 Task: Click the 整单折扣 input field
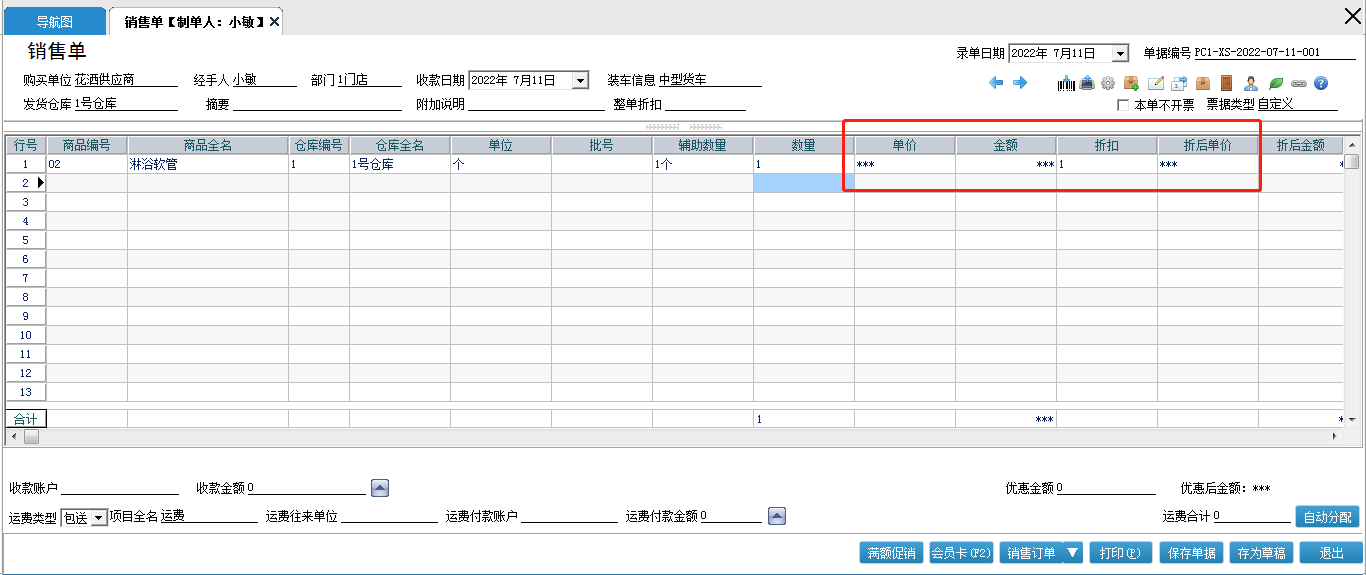pos(705,104)
